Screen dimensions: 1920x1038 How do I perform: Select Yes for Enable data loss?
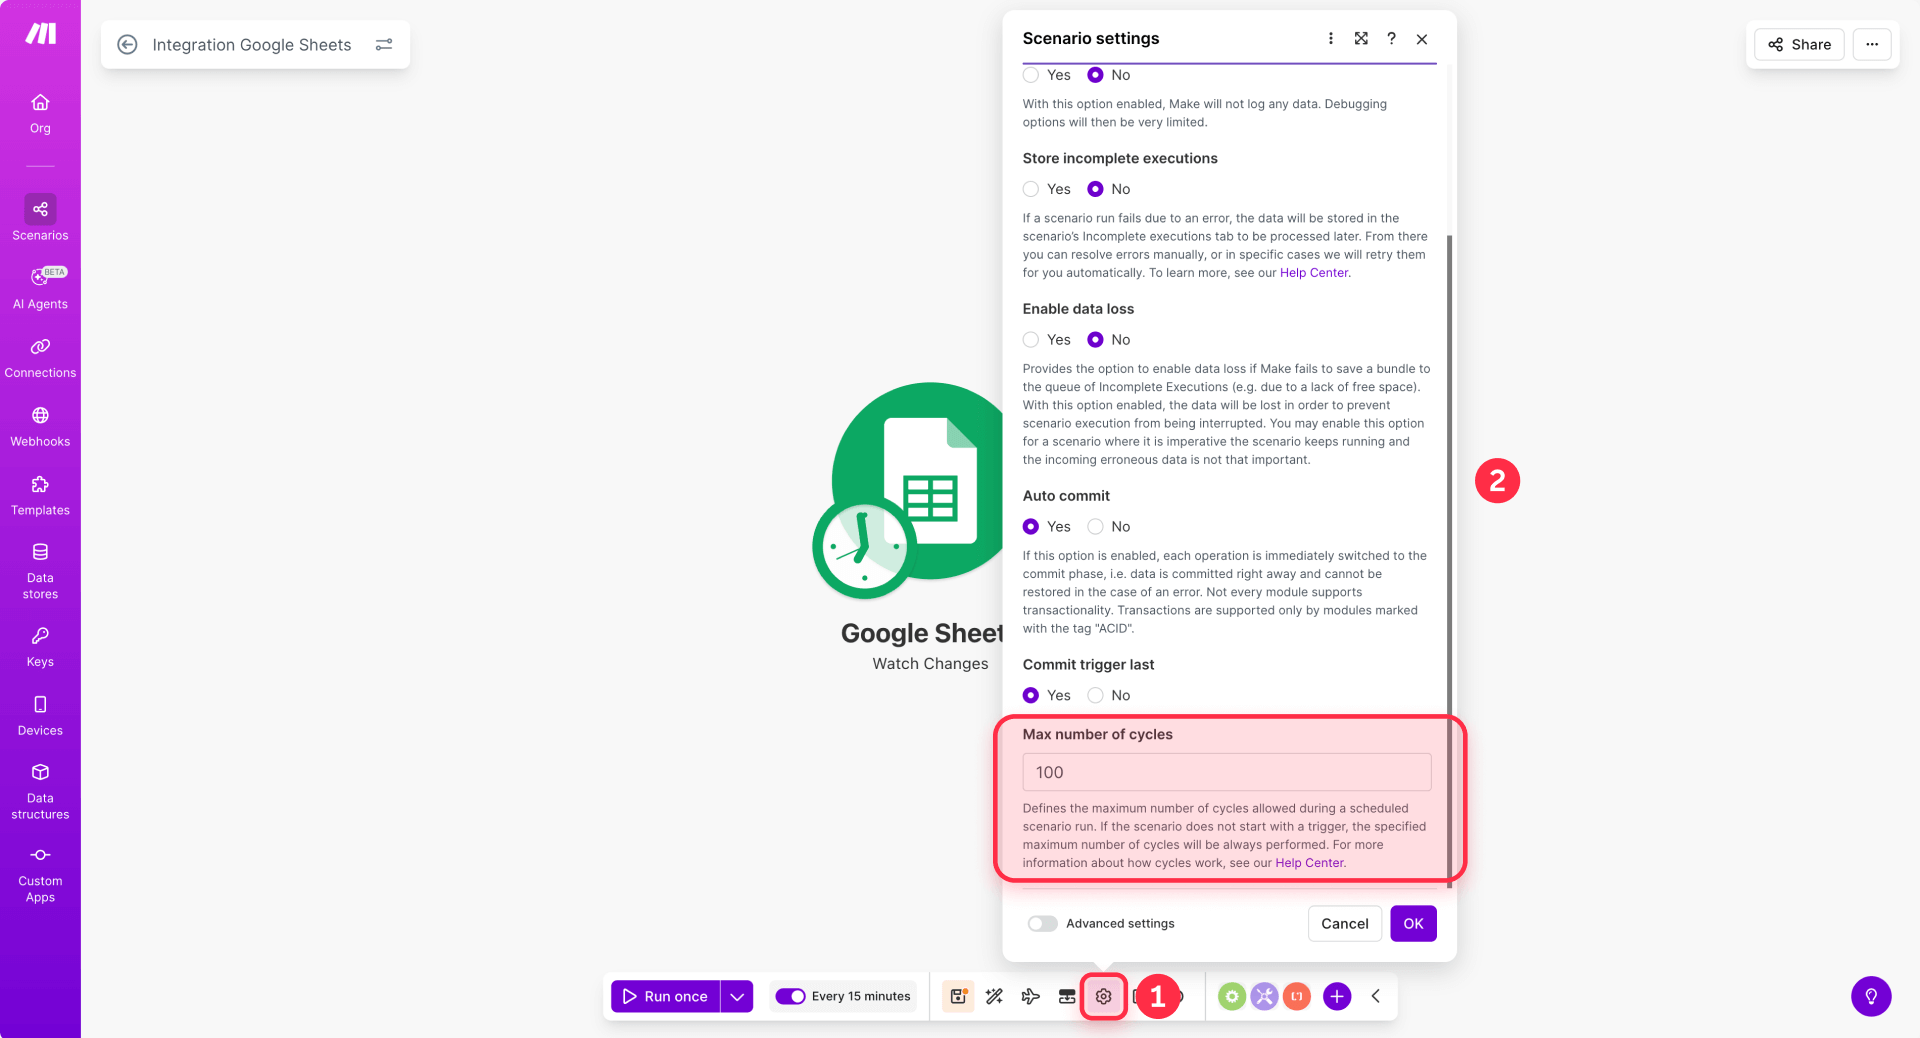[x=1031, y=340]
